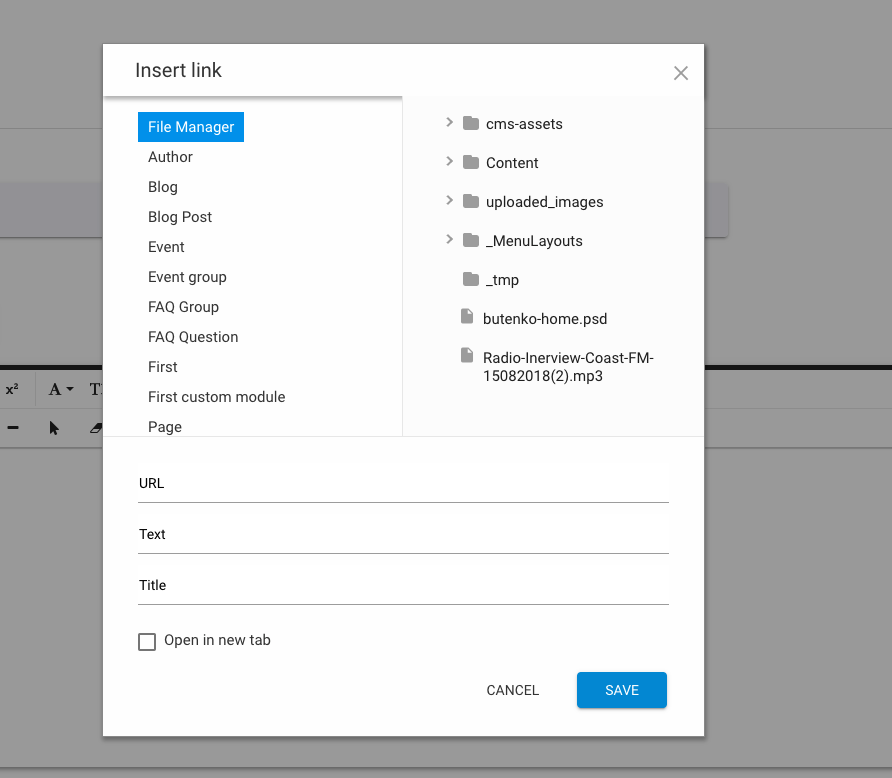Select the arrow cursor tool in editor toolbar
The image size is (892, 778).
[53, 428]
